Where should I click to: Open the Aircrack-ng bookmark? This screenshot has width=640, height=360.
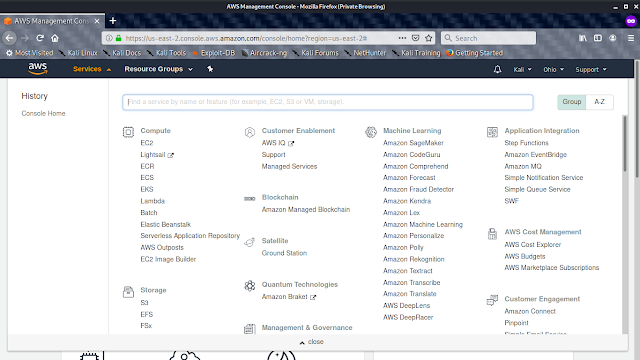click(264, 53)
